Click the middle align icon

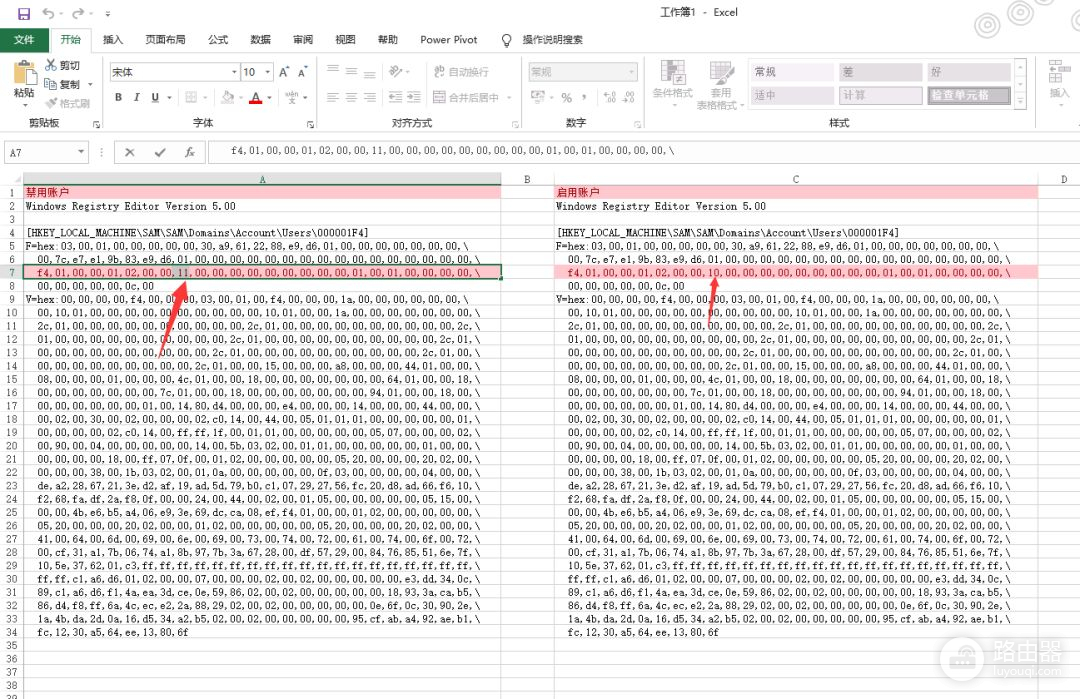[351, 71]
